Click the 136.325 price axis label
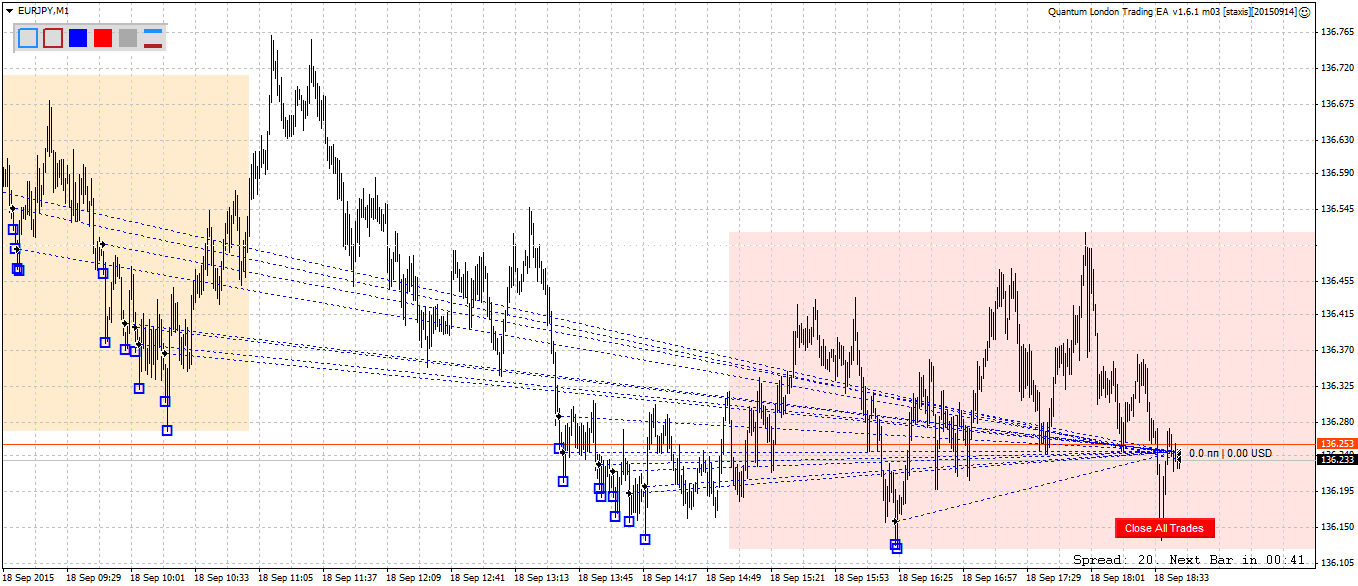Image resolution: width=1358 pixels, height=586 pixels. tap(1337, 385)
